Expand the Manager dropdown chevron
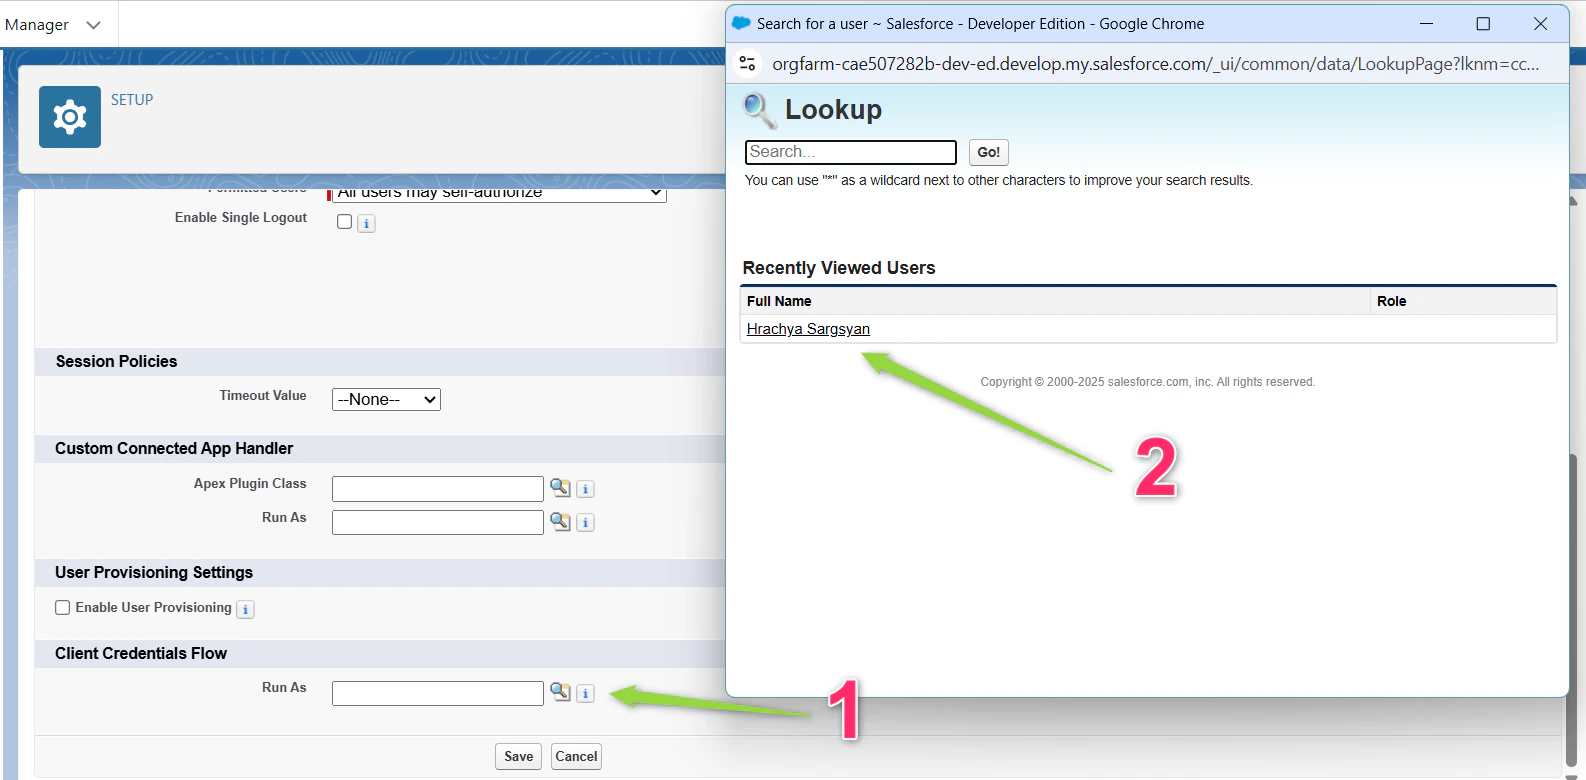Viewport: 1586px width, 780px height. [x=94, y=25]
